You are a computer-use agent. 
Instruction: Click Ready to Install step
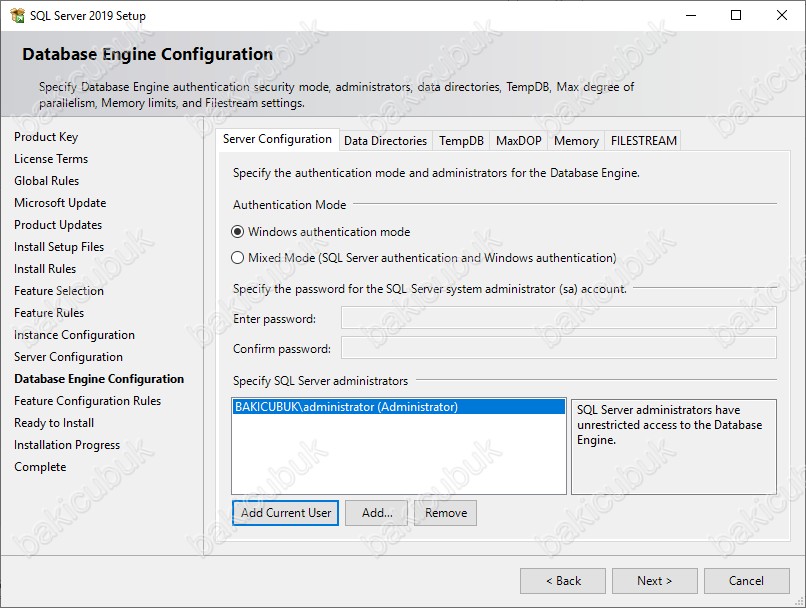coord(54,423)
